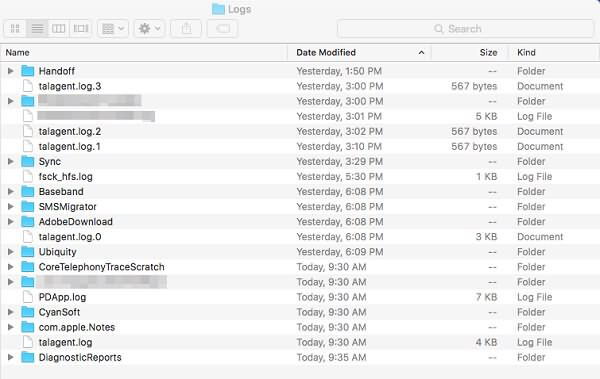The image size is (600, 379).
Task: Select the CyanSoft folder icon
Action: (28, 312)
